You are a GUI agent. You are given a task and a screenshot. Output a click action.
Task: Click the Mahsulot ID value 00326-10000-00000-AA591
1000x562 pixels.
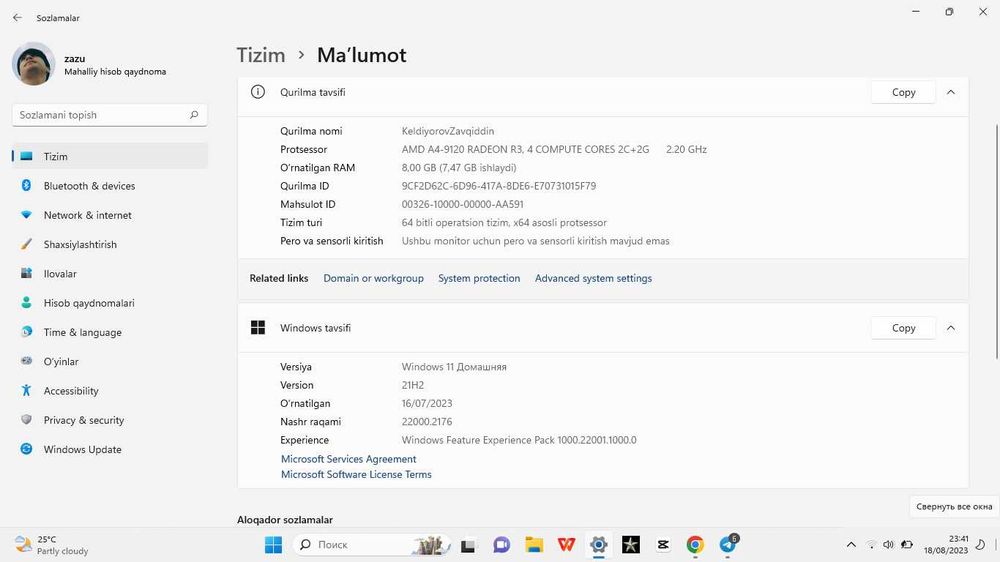pos(462,204)
